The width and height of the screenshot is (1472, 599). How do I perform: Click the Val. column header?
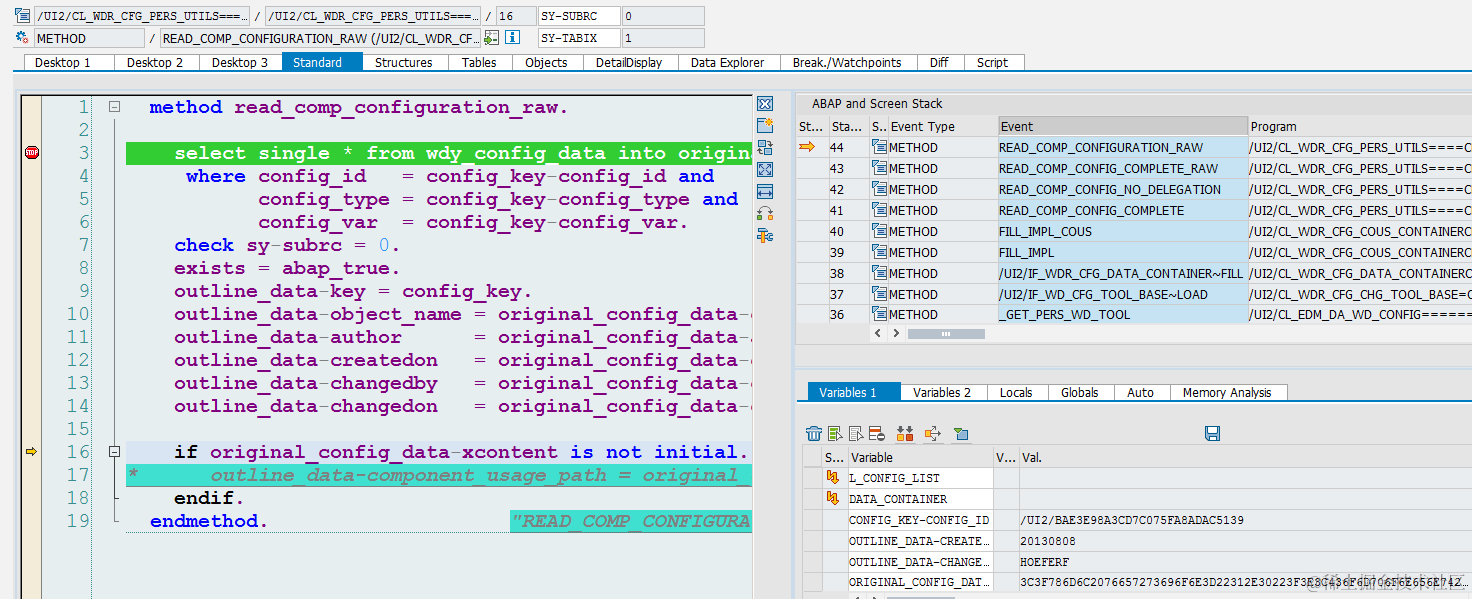click(1245, 457)
